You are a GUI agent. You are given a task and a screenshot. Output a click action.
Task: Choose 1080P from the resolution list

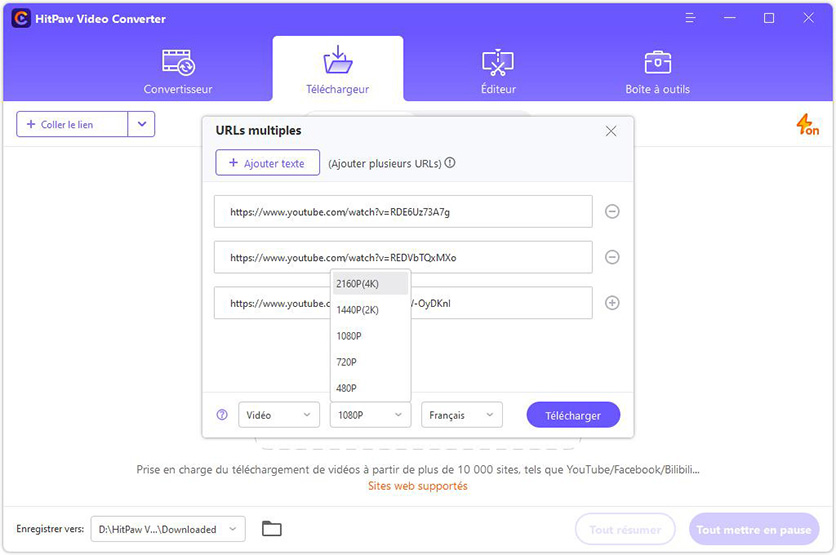(x=371, y=336)
